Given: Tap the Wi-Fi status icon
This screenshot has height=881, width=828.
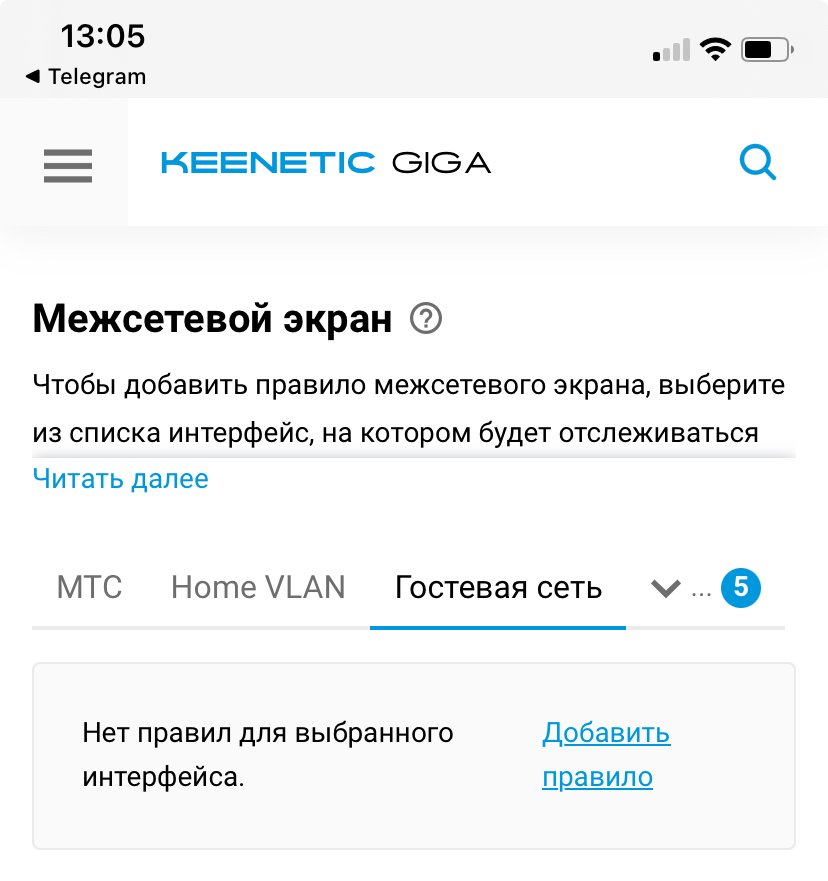Looking at the screenshot, I should pyautogui.click(x=715, y=50).
